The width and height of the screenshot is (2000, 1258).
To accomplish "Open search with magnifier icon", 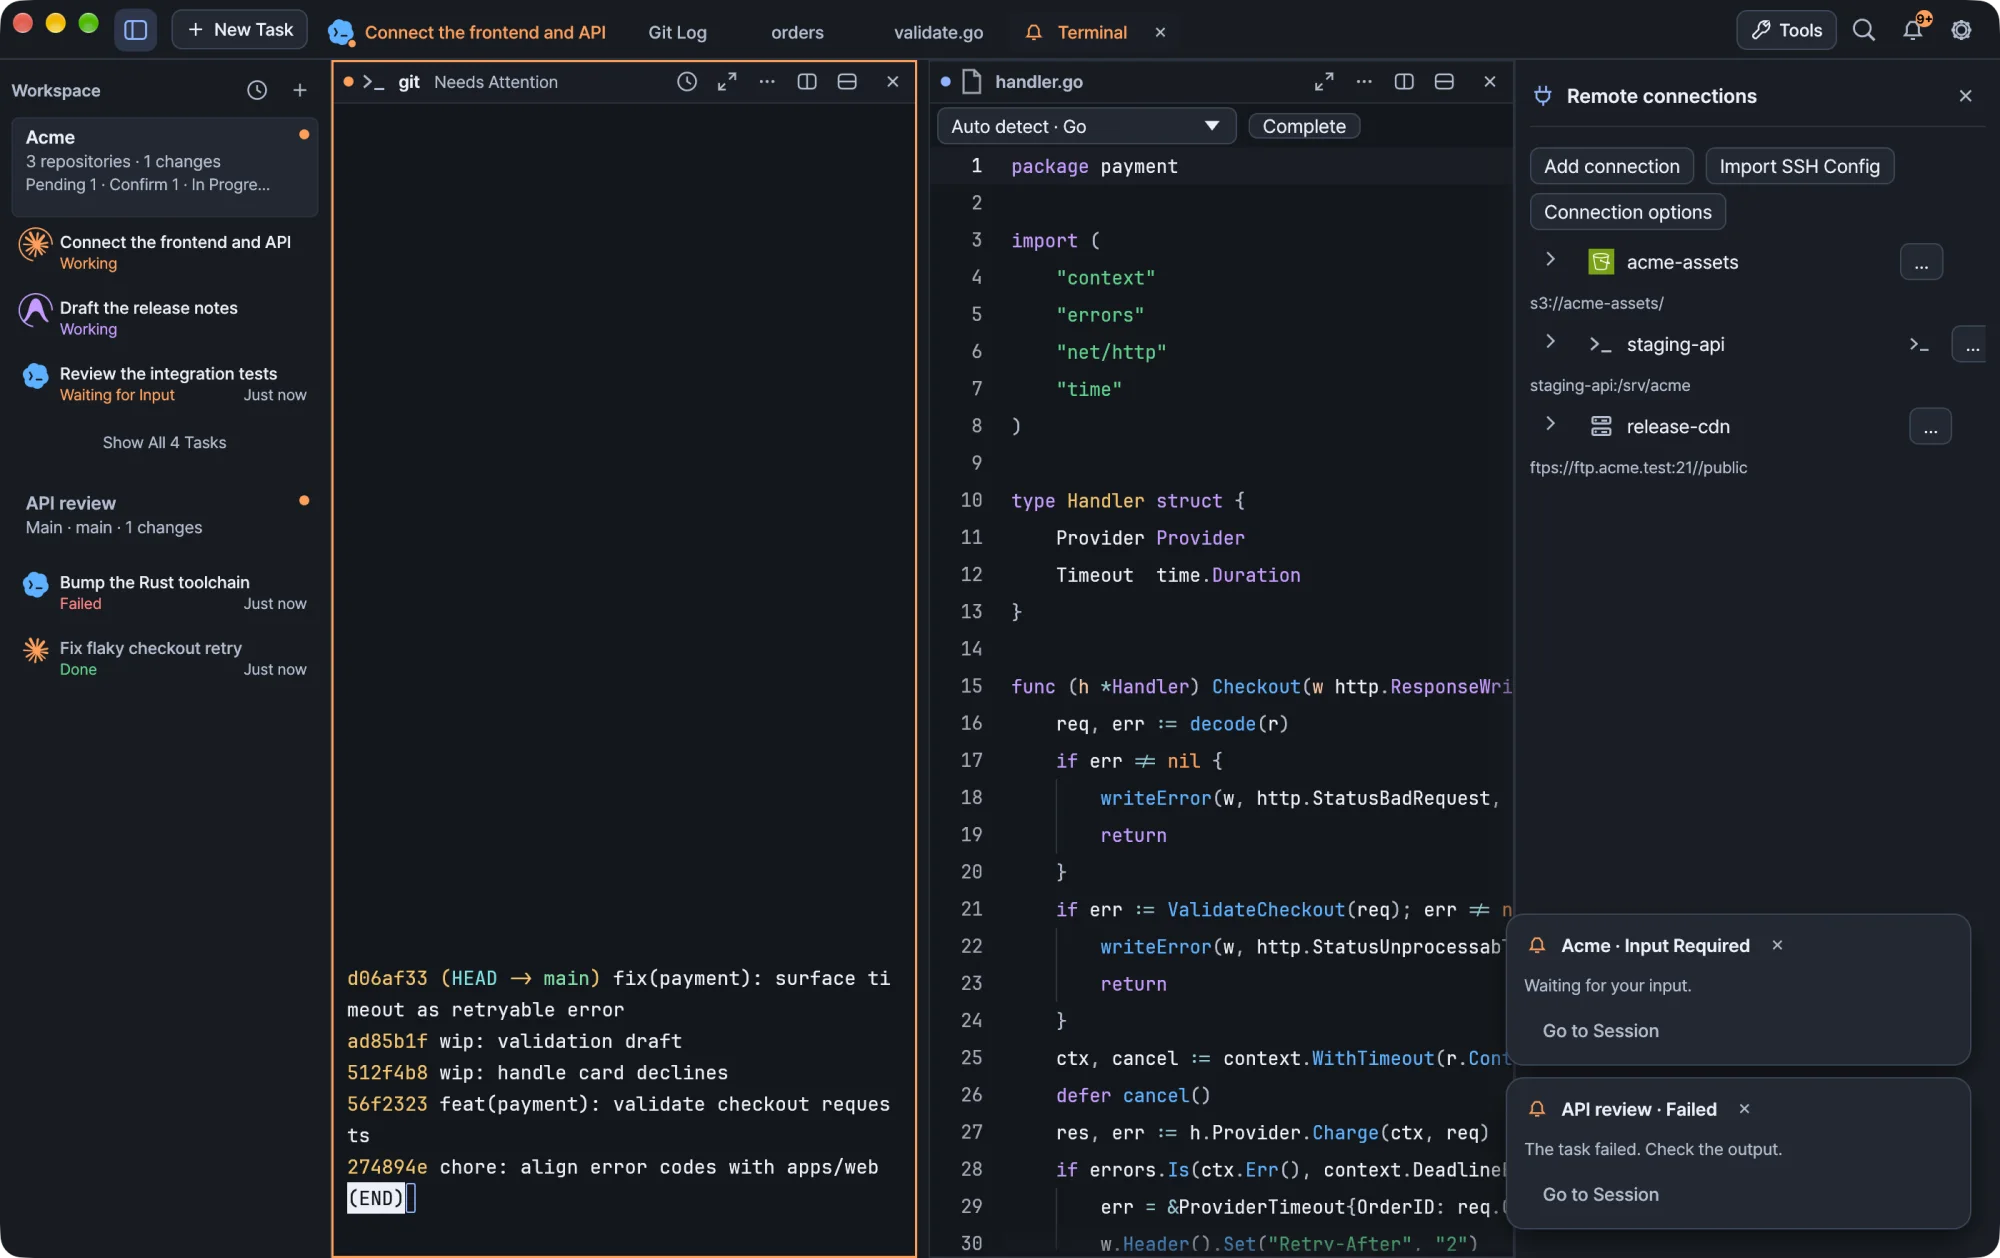I will pos(1864,30).
